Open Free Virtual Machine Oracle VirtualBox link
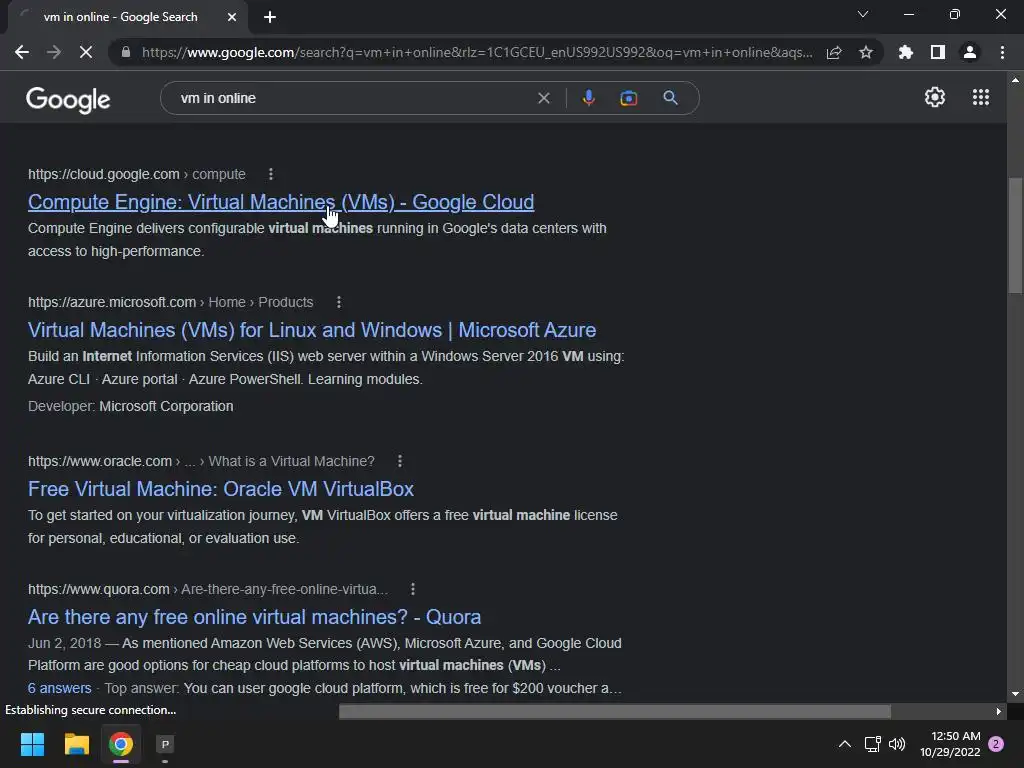The image size is (1024, 768). 221,488
